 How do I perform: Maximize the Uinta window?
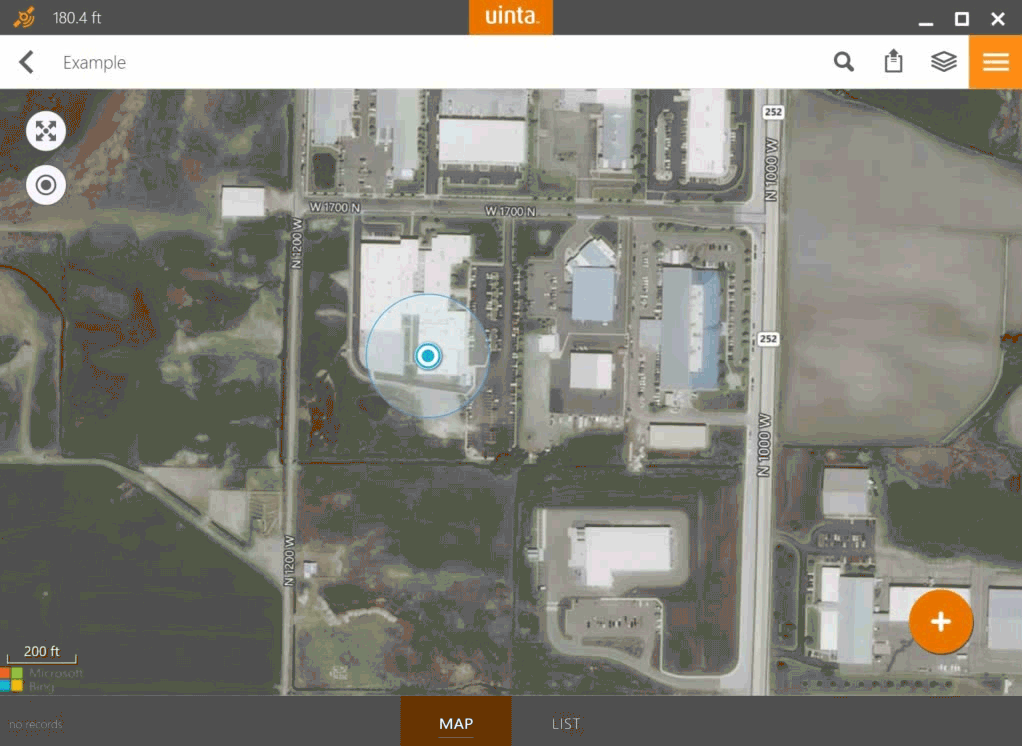[961, 18]
